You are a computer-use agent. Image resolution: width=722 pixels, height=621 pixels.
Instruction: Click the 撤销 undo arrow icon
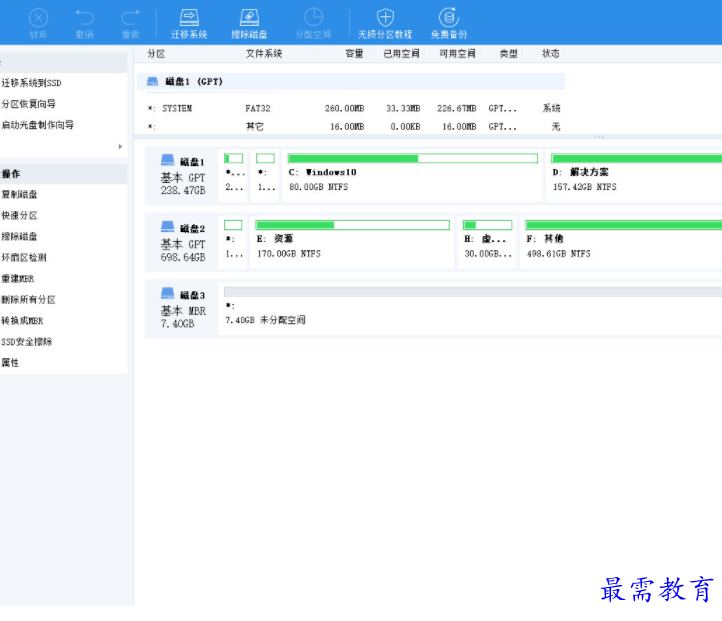coord(85,18)
